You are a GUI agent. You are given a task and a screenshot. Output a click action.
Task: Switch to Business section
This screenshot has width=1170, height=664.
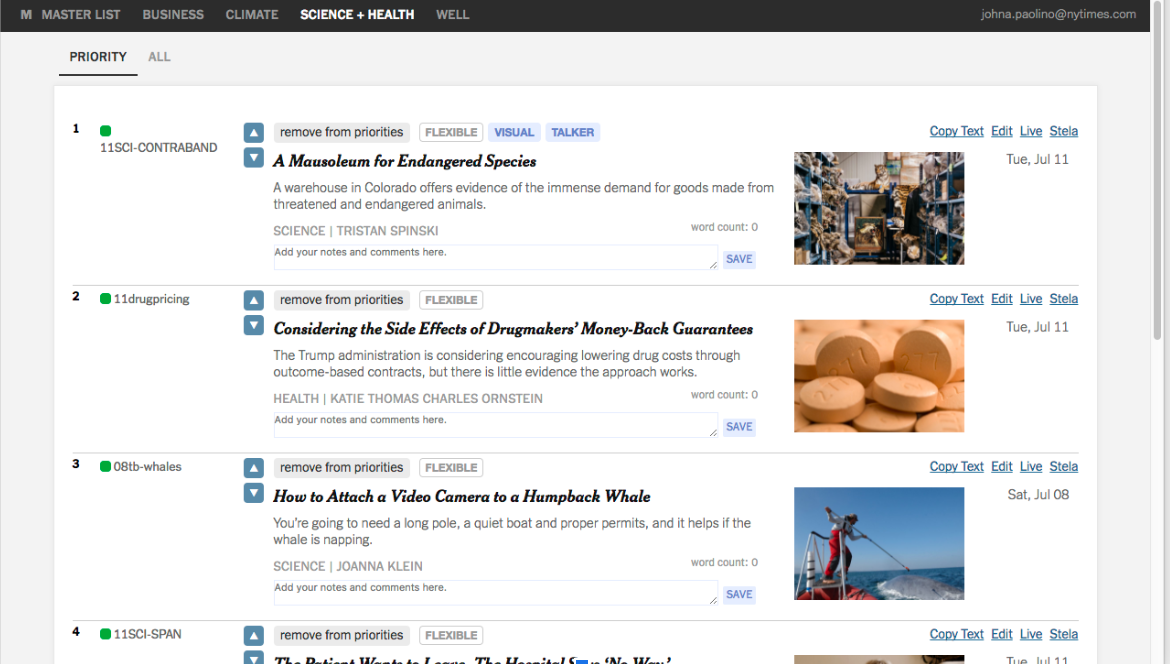(x=173, y=14)
